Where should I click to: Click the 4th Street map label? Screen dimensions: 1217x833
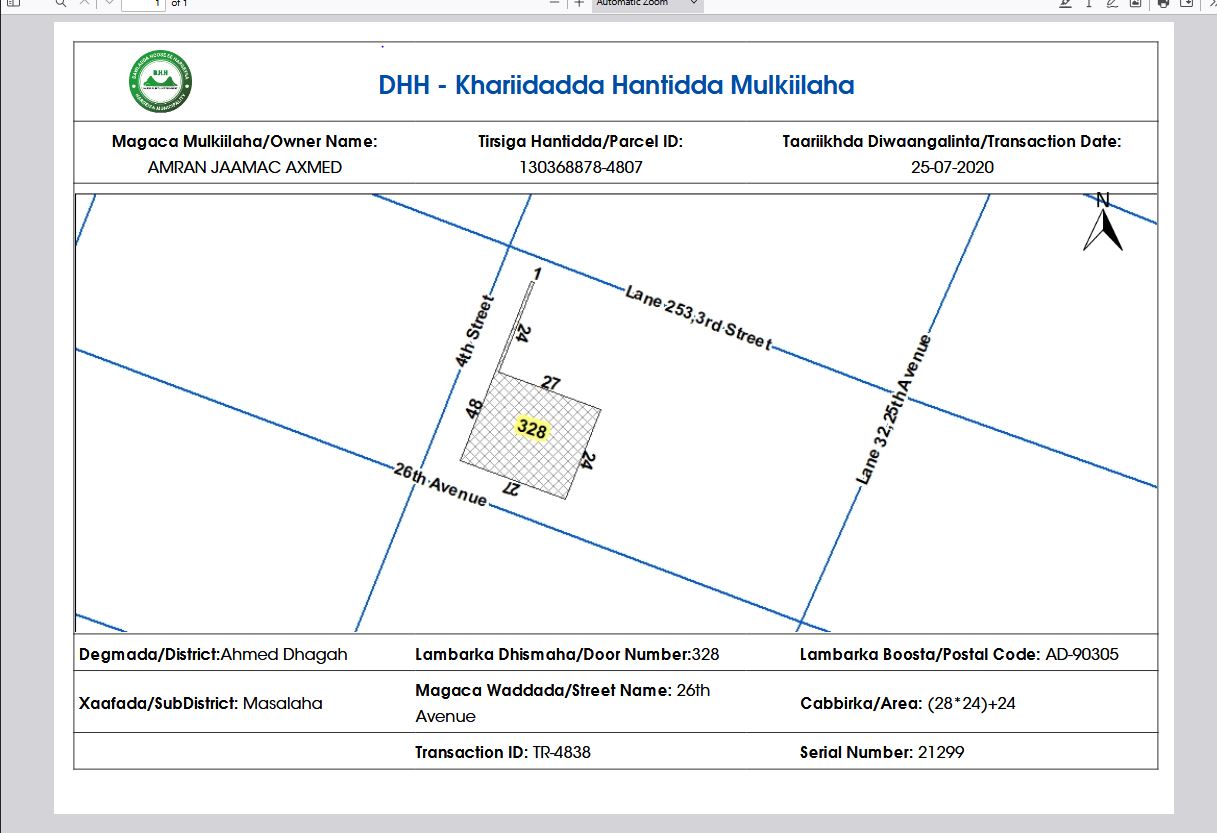tap(474, 330)
